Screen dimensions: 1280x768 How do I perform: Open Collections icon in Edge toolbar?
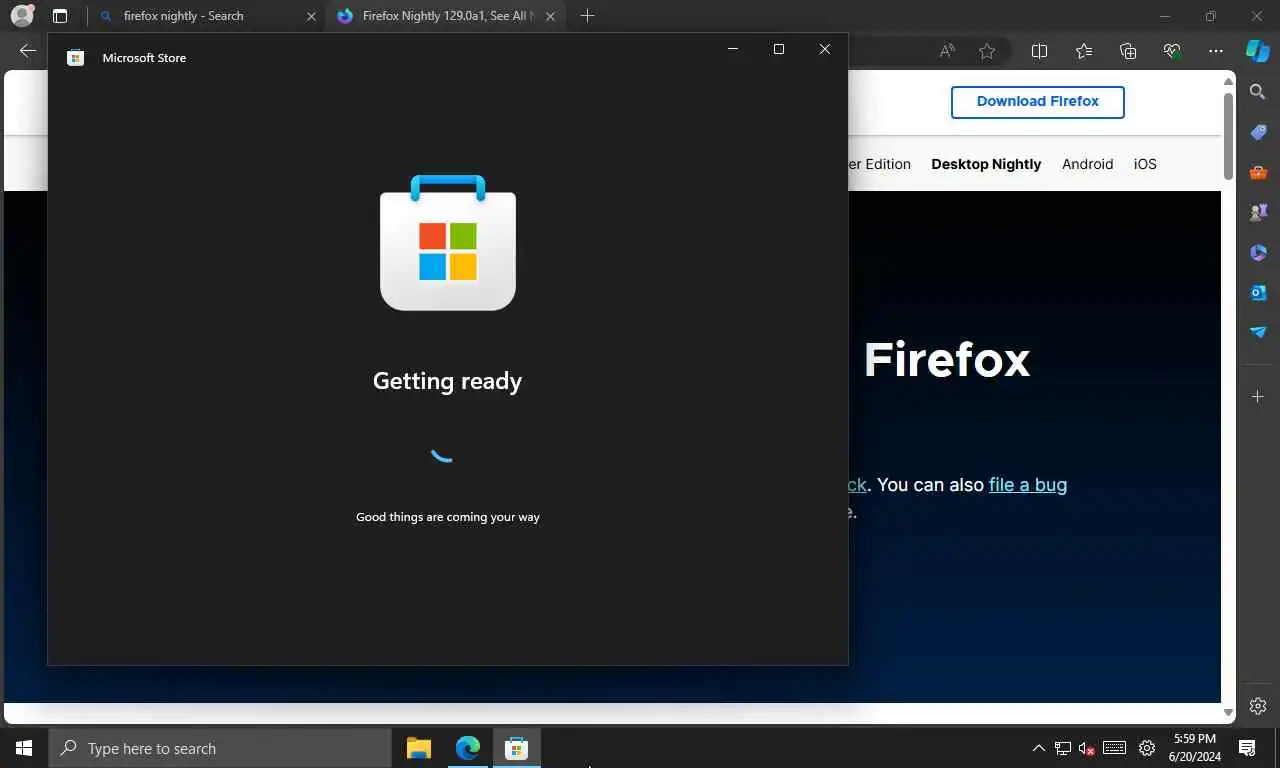(1128, 51)
